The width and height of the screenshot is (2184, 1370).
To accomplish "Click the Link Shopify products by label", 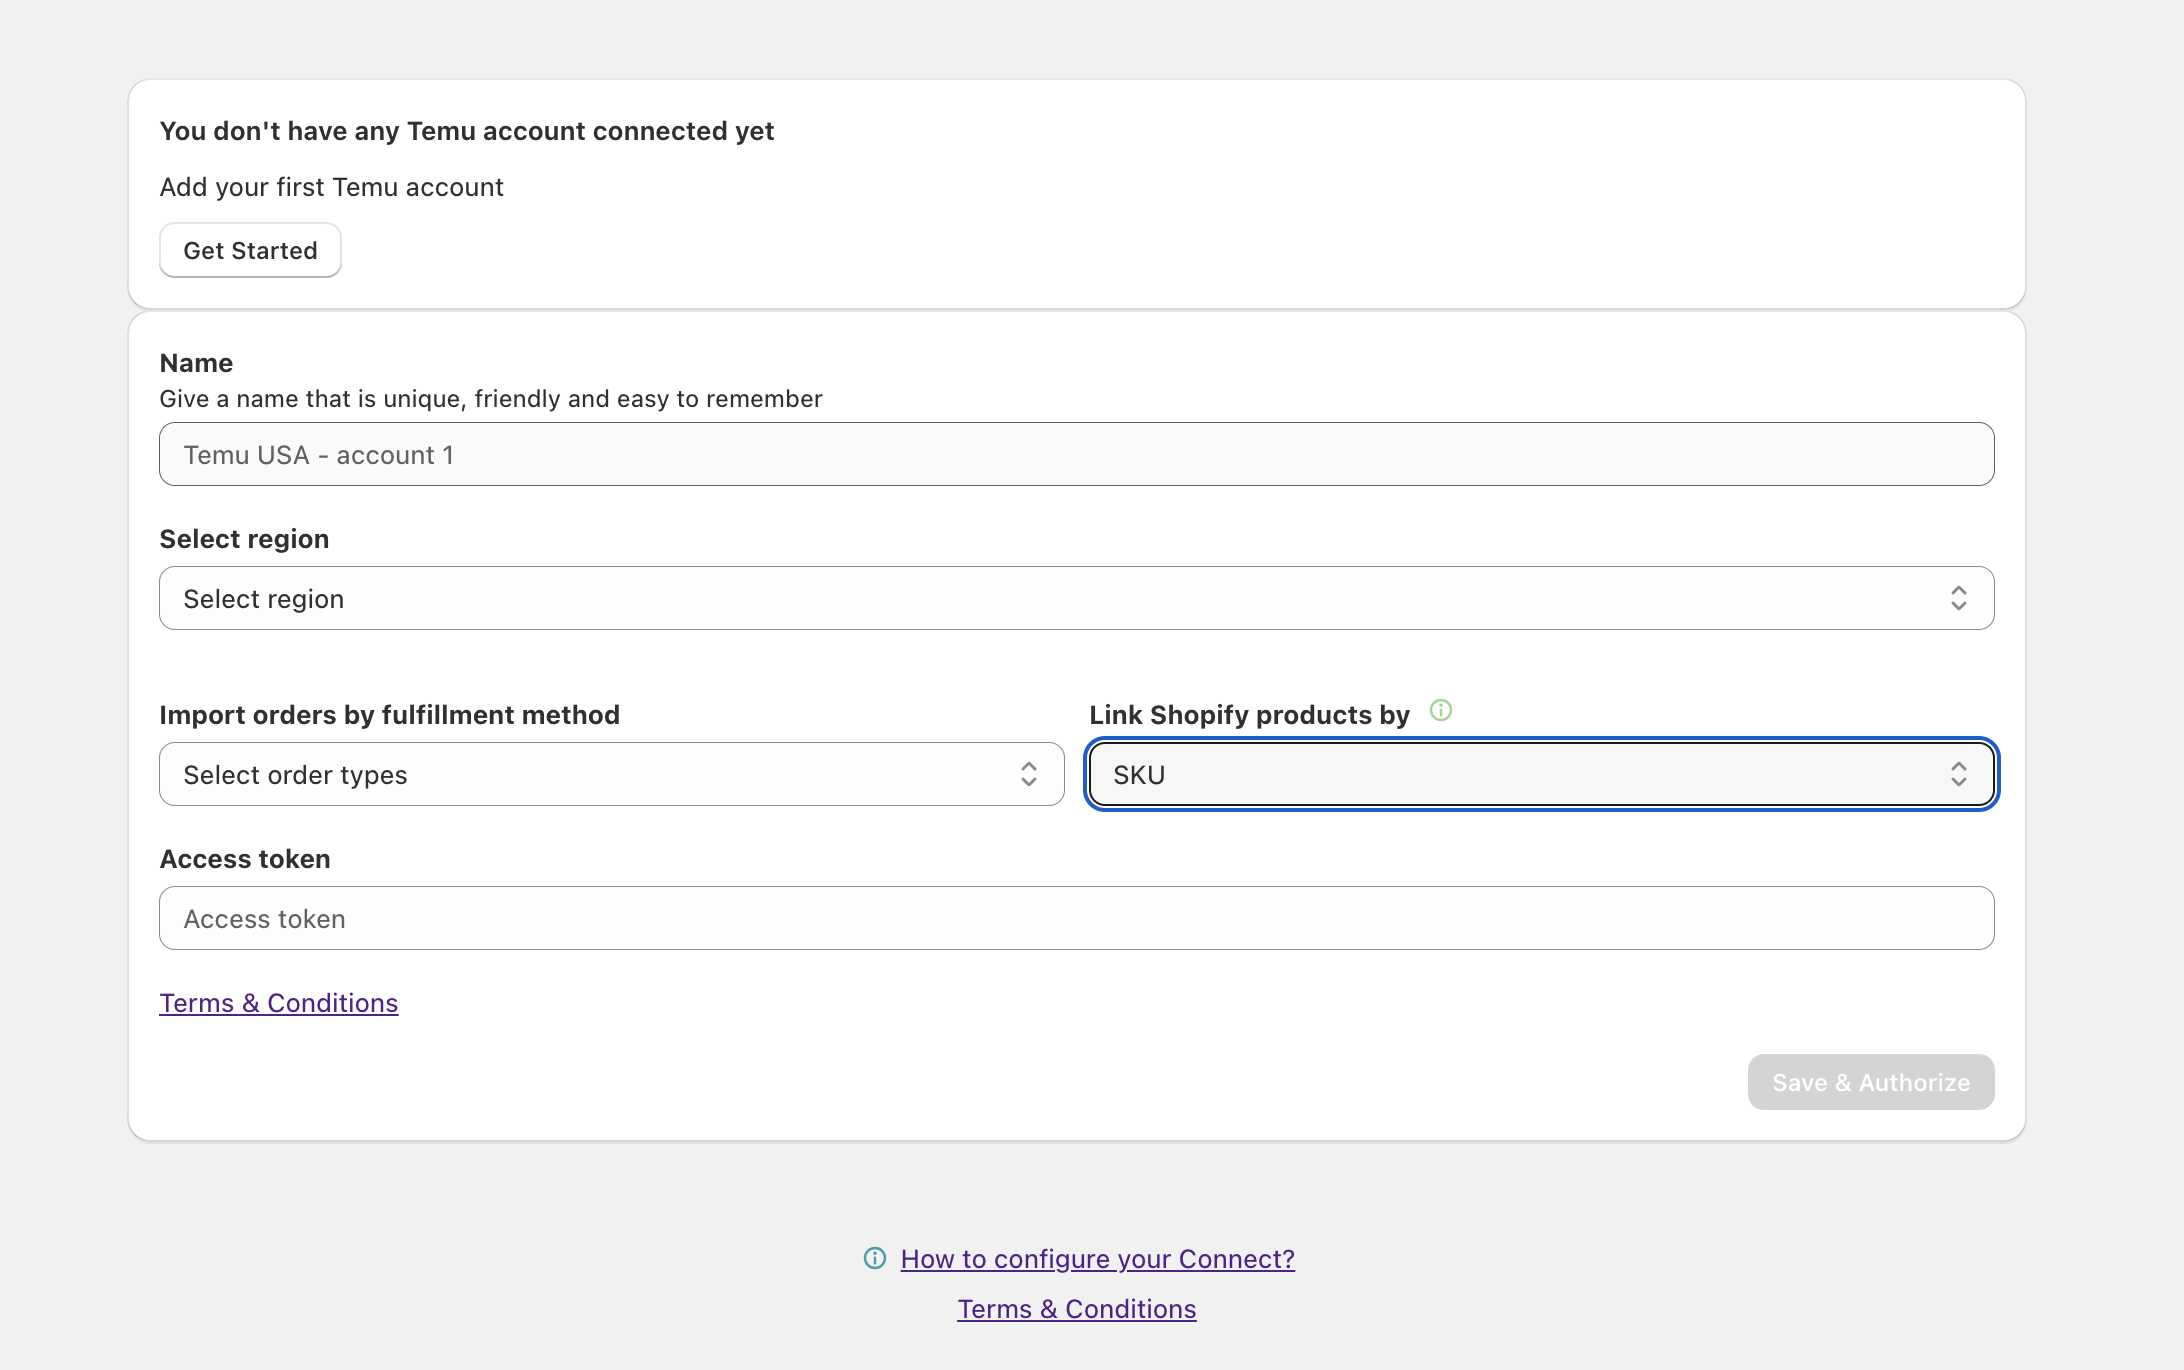I will (x=1249, y=715).
